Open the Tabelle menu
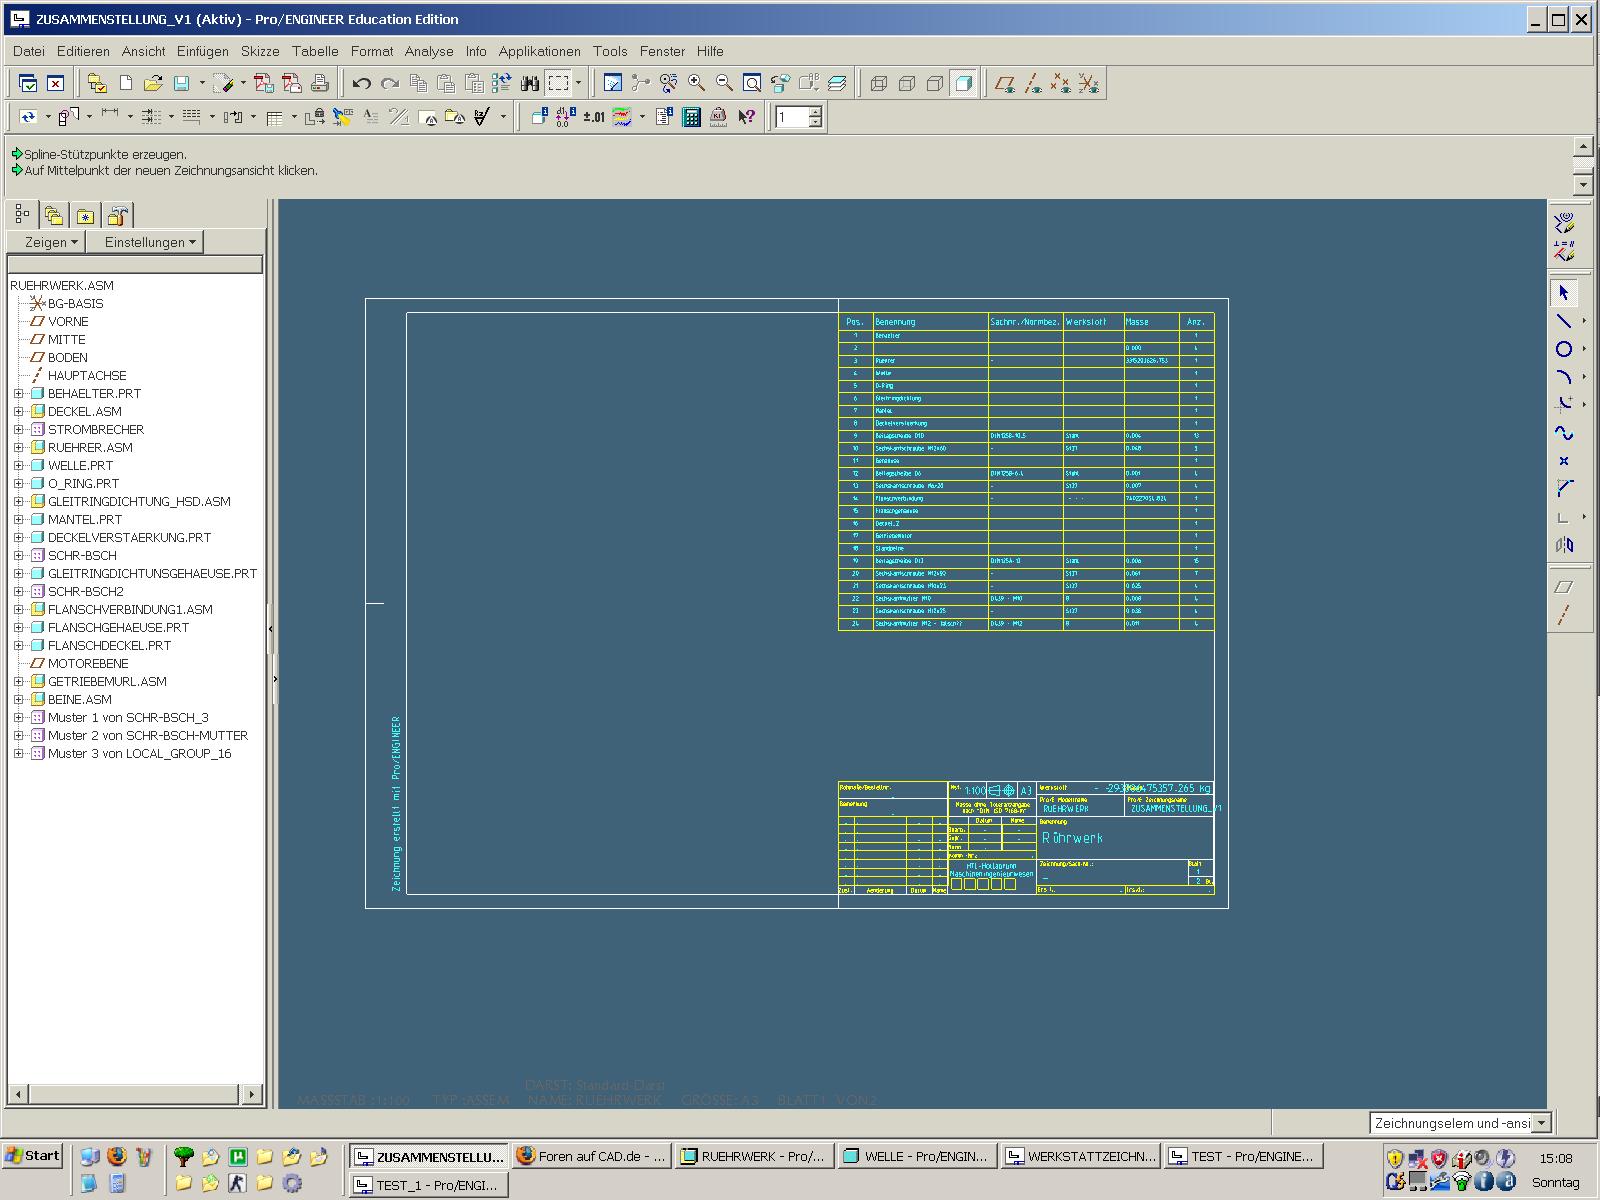Screen dimensions: 1600x1200 [x=315, y=51]
